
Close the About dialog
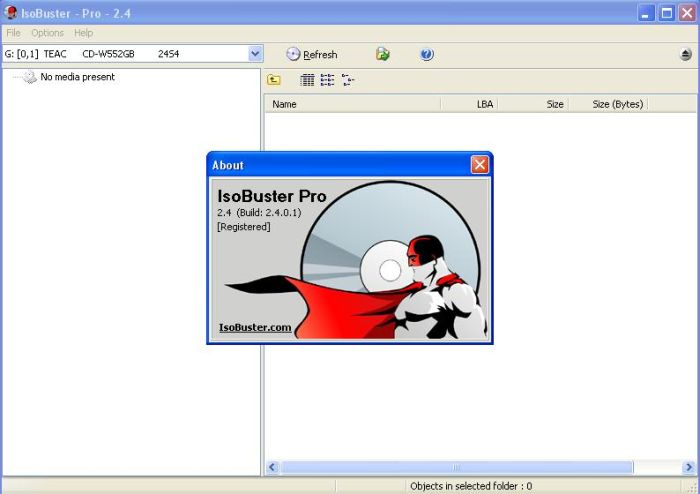click(x=479, y=165)
